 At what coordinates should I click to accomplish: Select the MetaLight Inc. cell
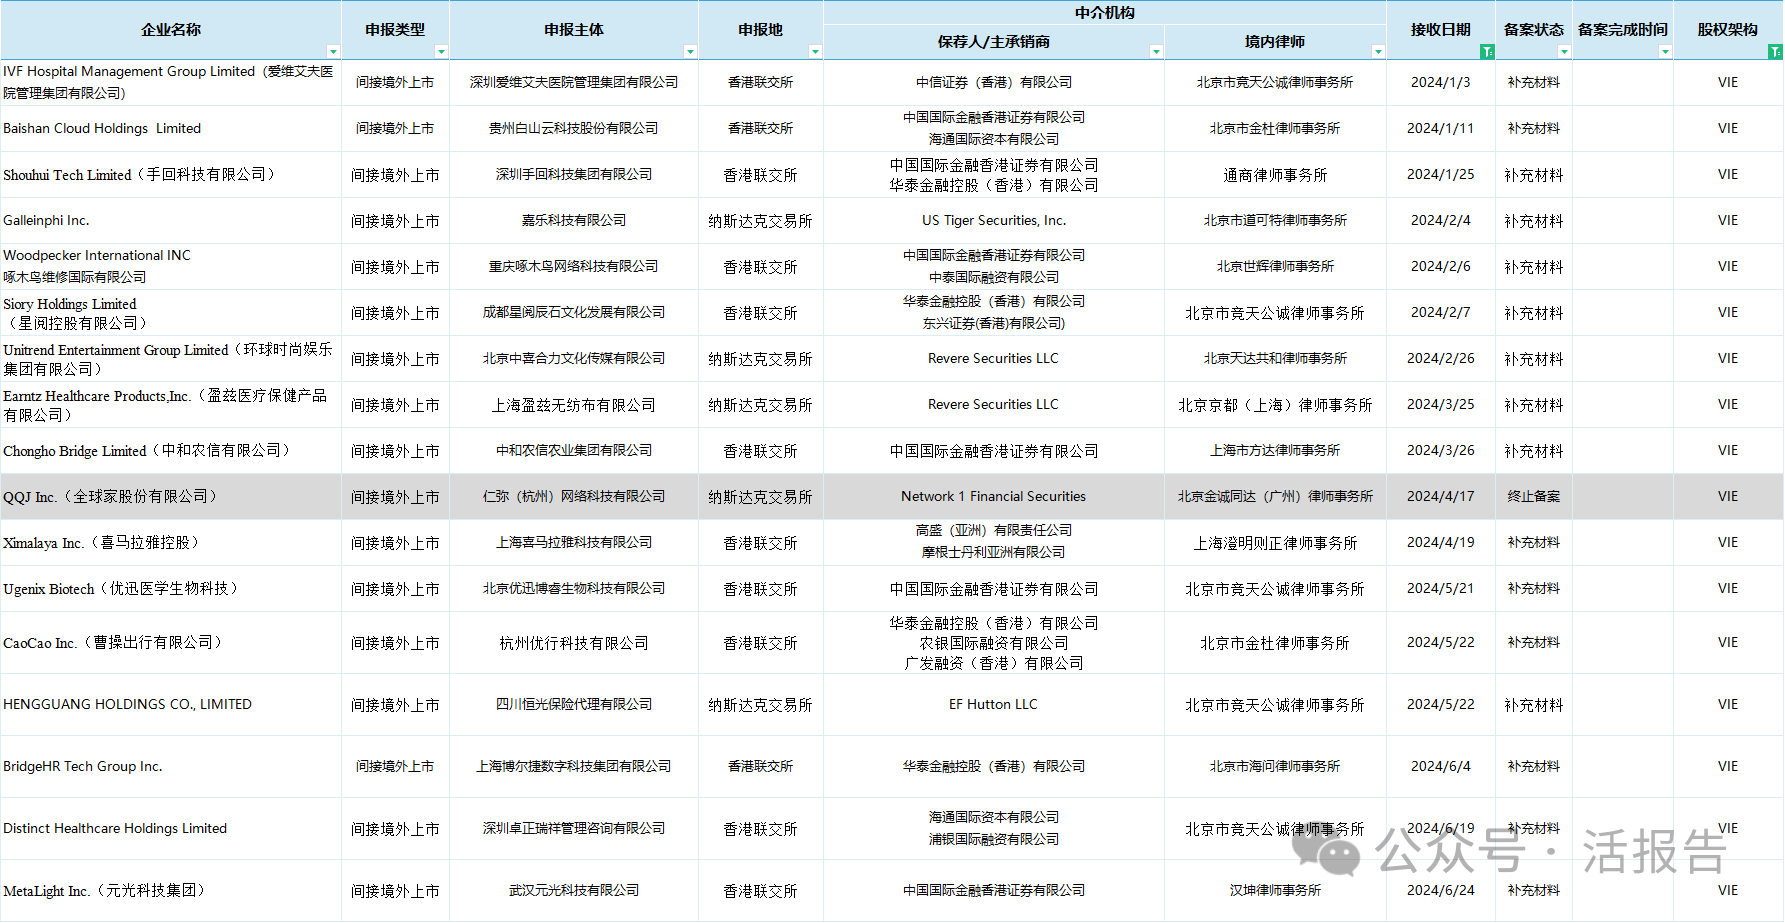171,891
